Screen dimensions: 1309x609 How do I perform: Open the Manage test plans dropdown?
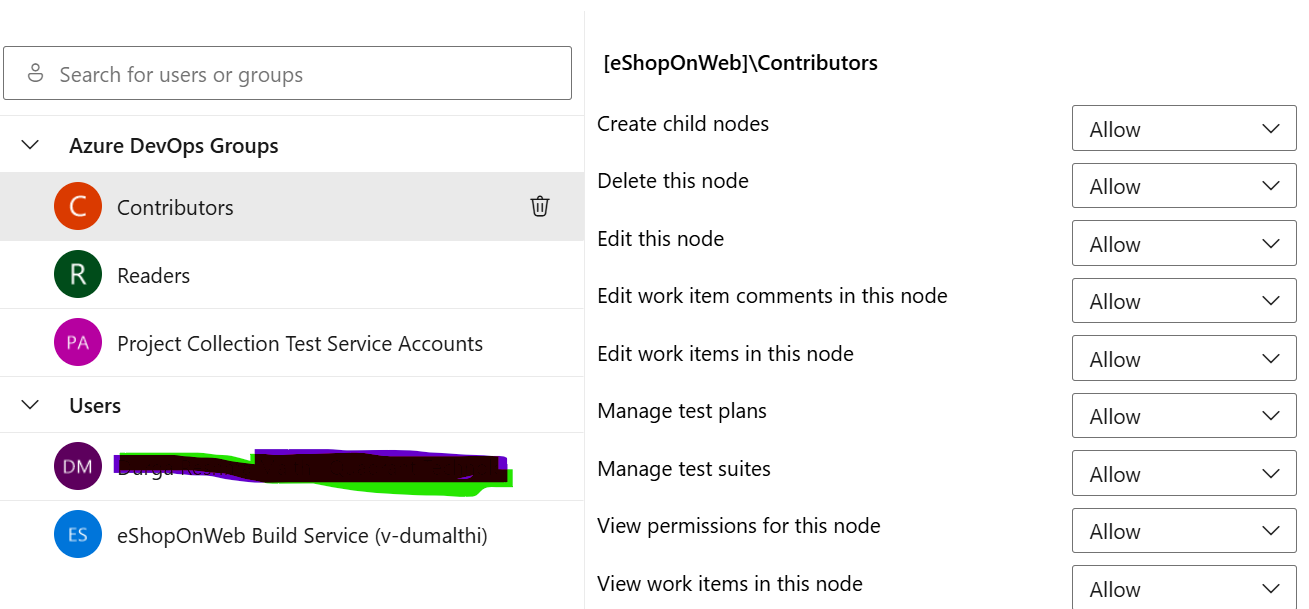(1184, 415)
